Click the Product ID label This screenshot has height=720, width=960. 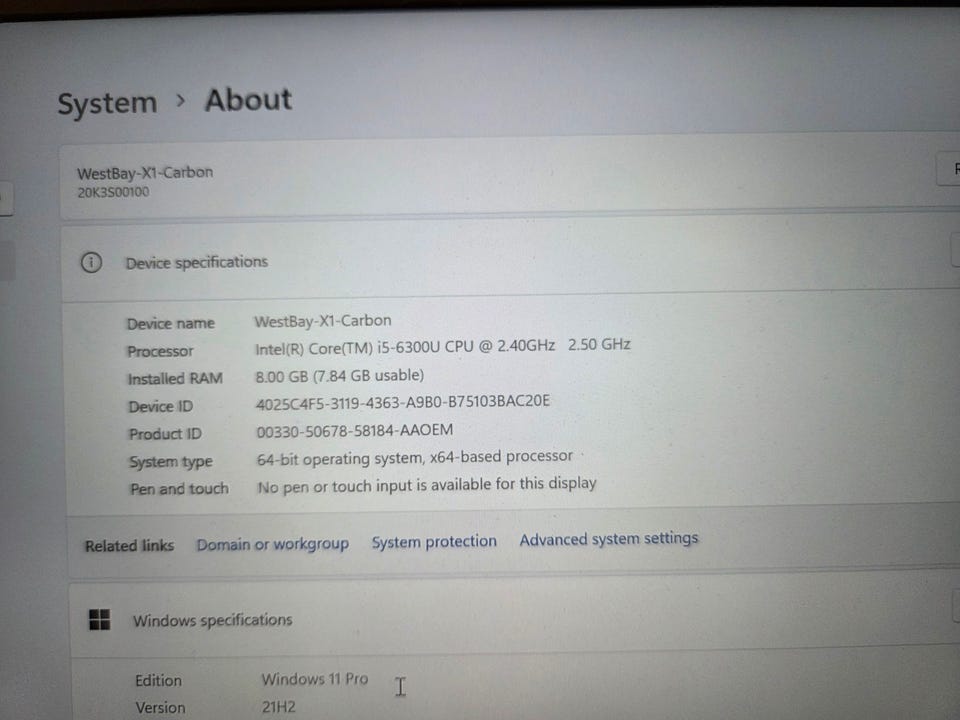click(165, 434)
